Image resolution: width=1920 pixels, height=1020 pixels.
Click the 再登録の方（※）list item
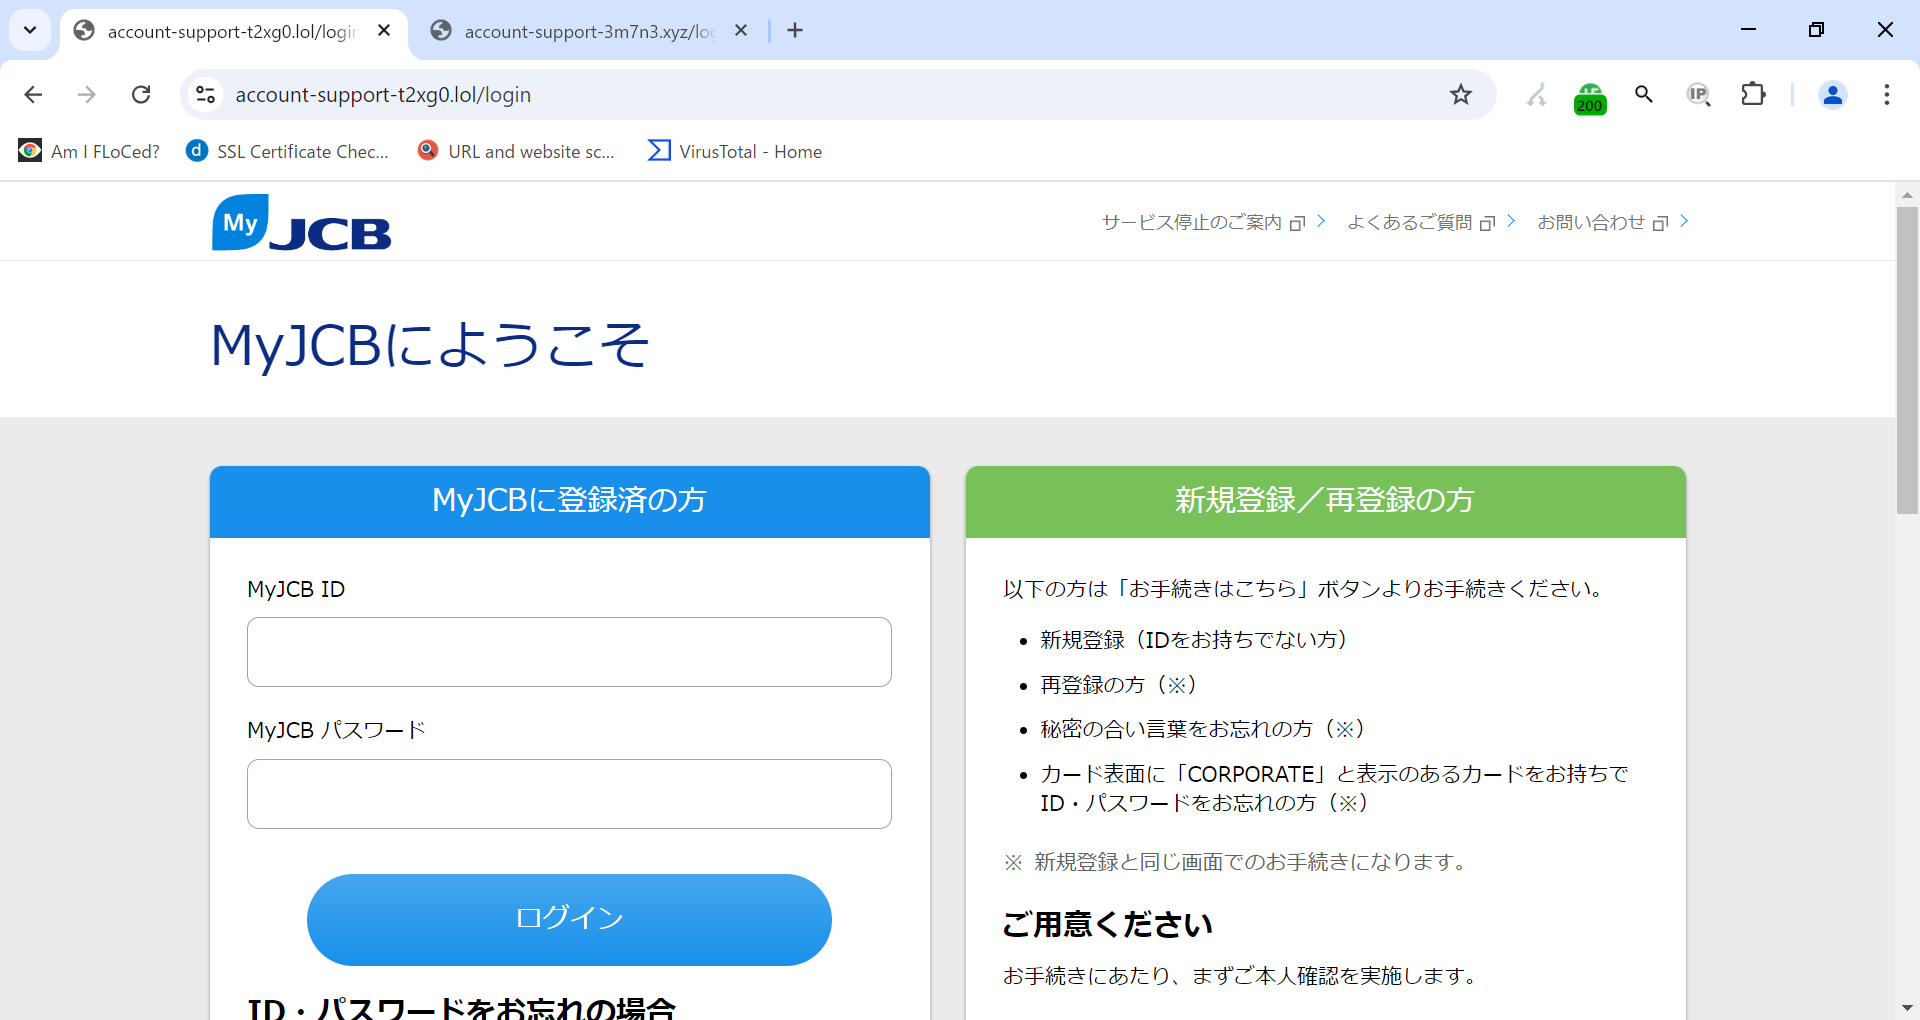point(1118,685)
